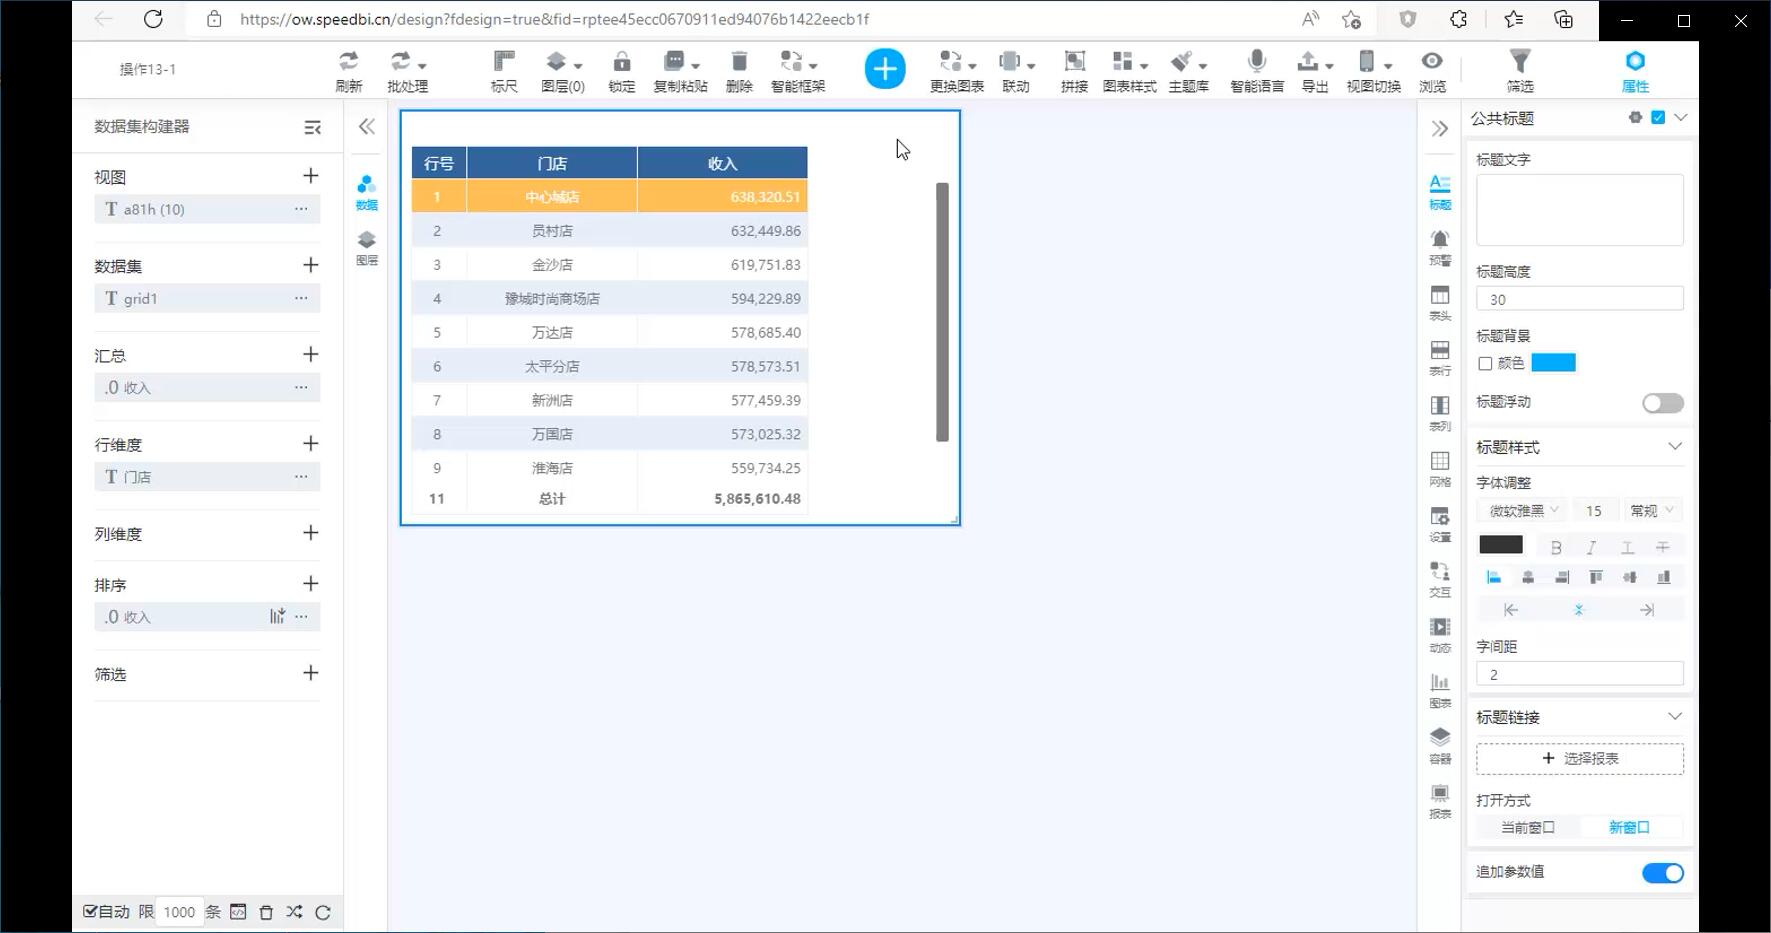Check the 标题背景 颜色 checkbox
The height and width of the screenshot is (933, 1771).
point(1485,364)
